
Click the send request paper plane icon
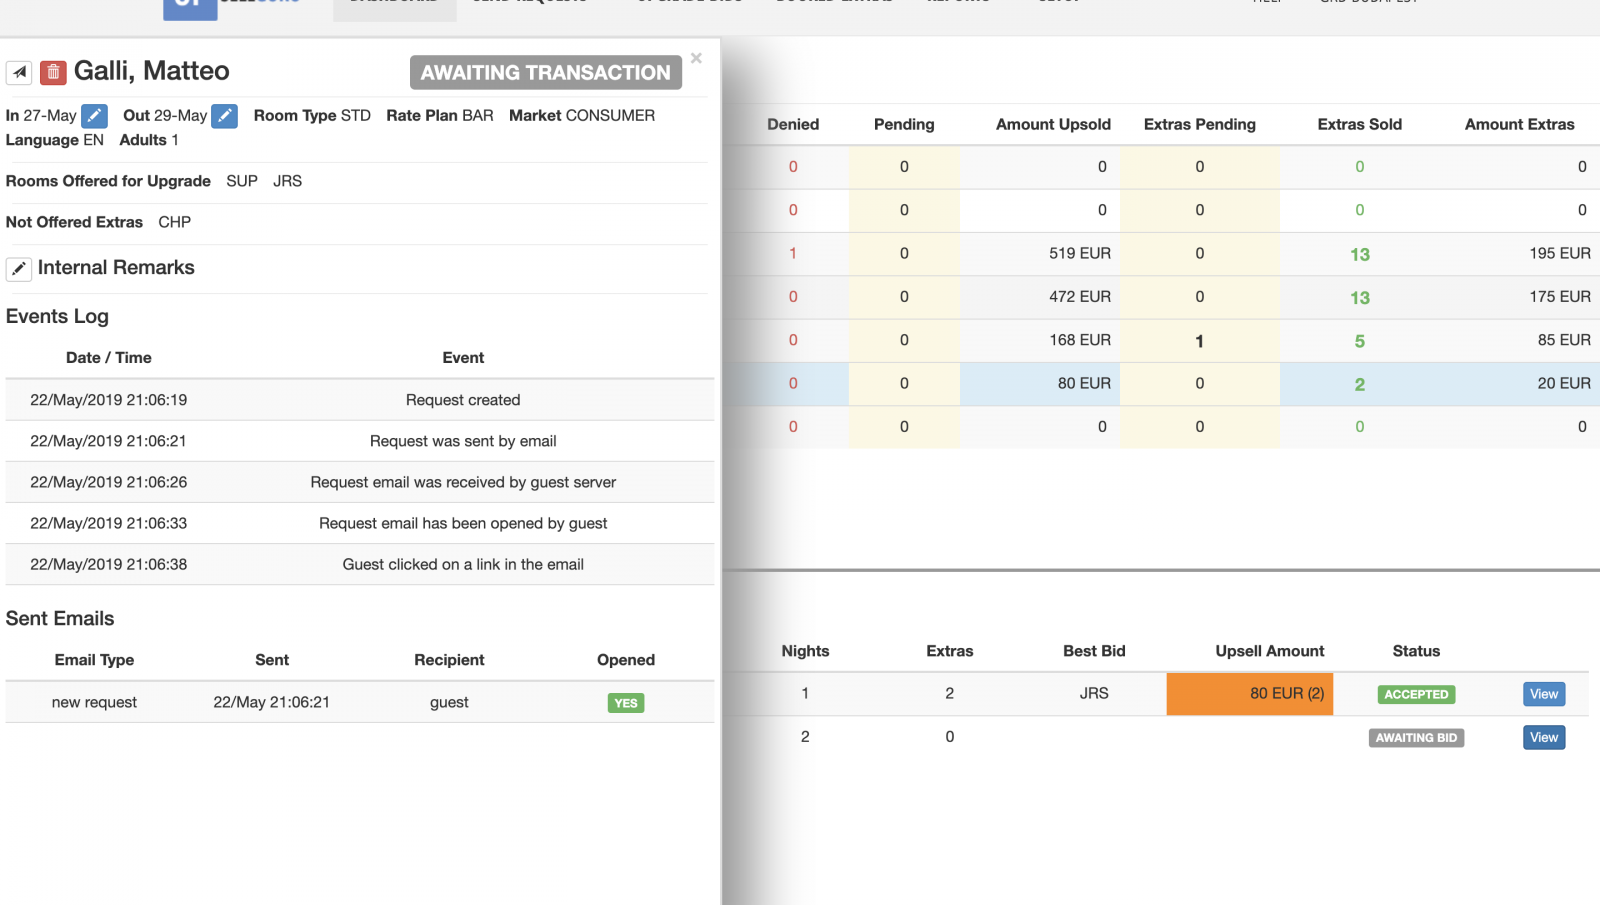[19, 72]
